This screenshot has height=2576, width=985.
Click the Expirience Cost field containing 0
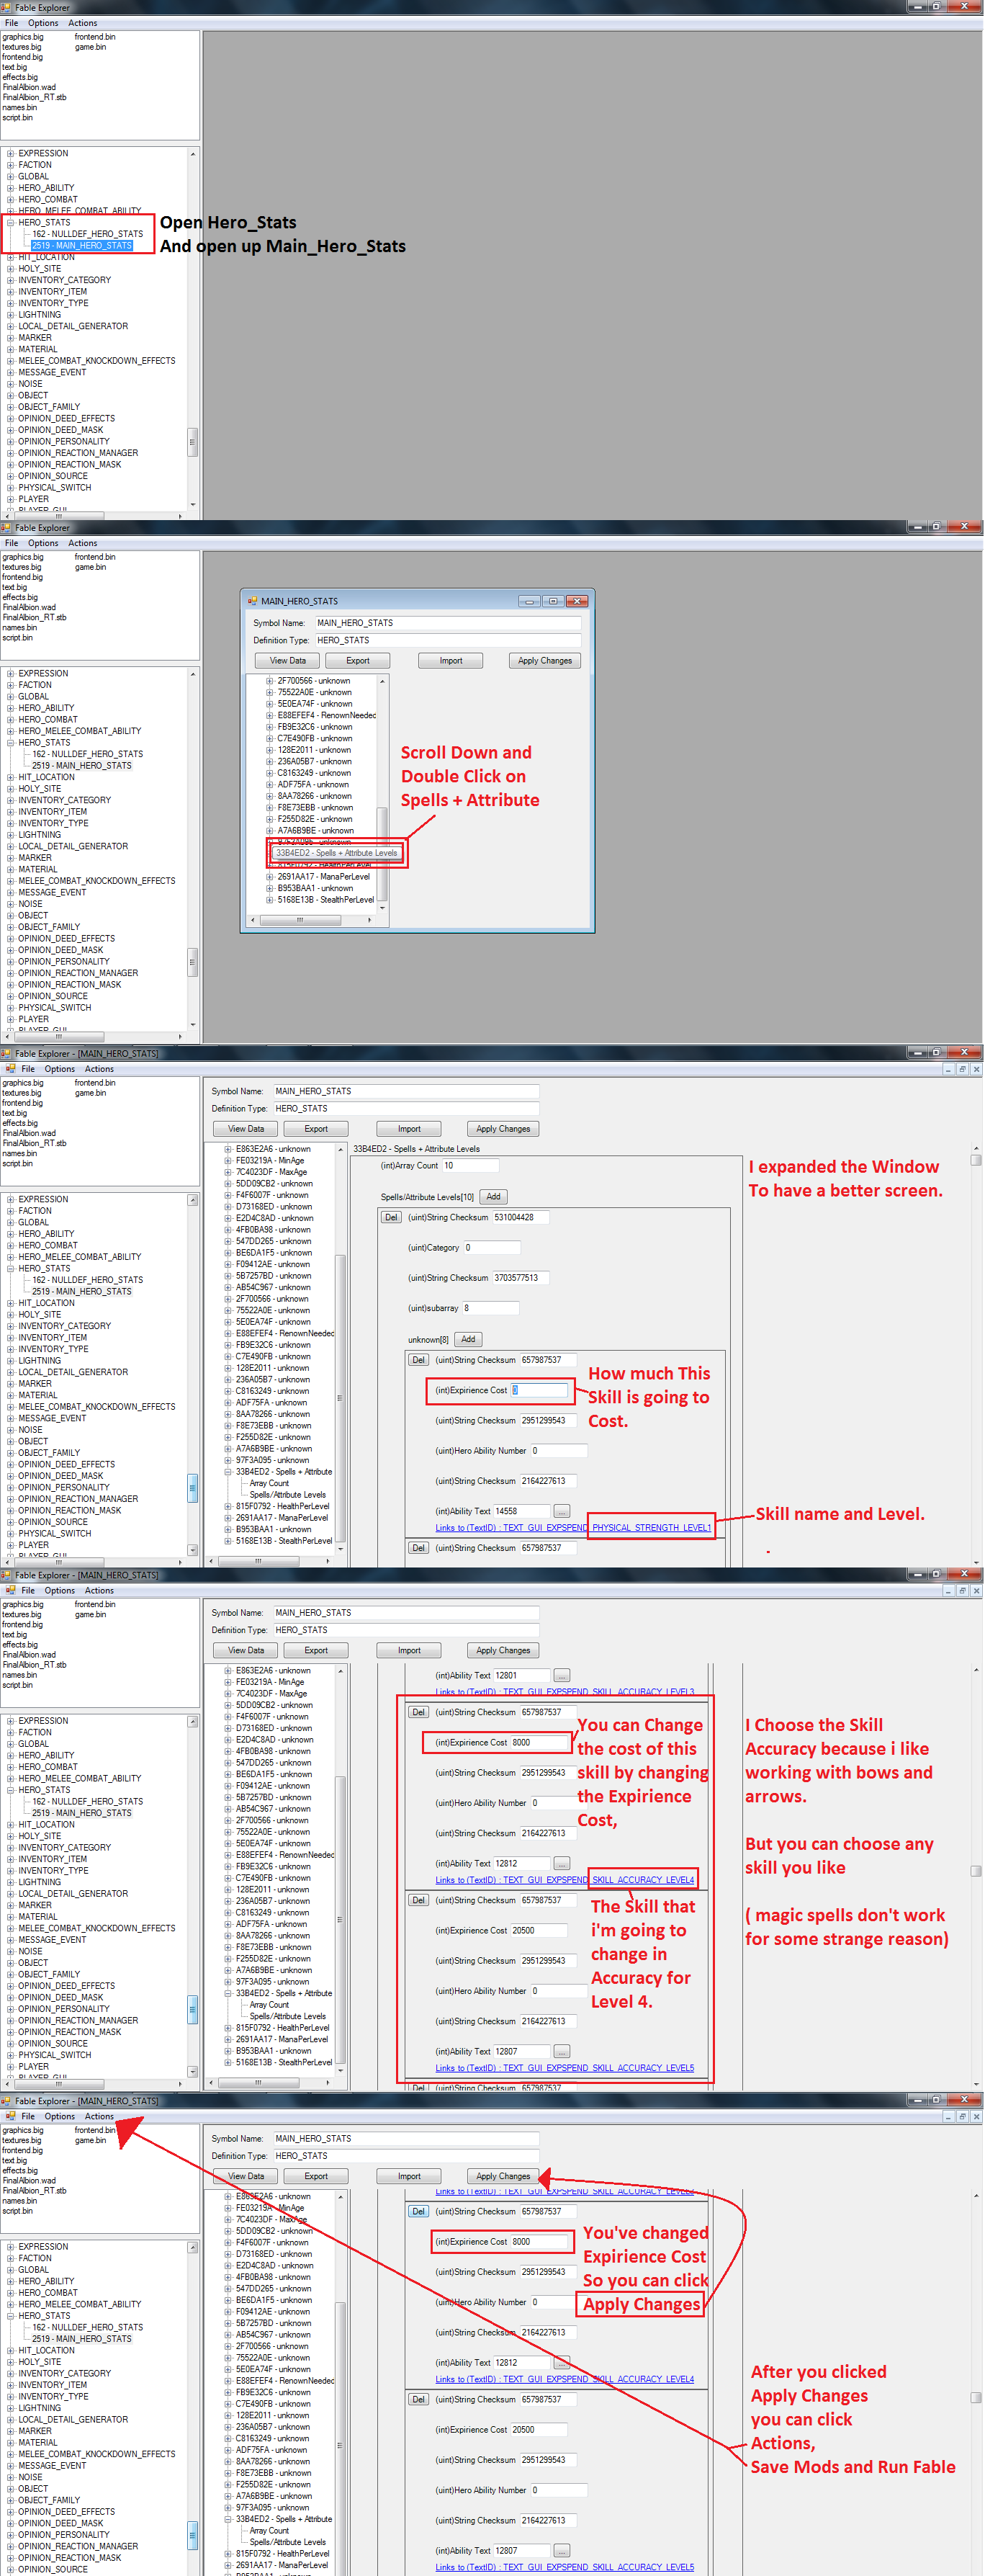pyautogui.click(x=539, y=1390)
